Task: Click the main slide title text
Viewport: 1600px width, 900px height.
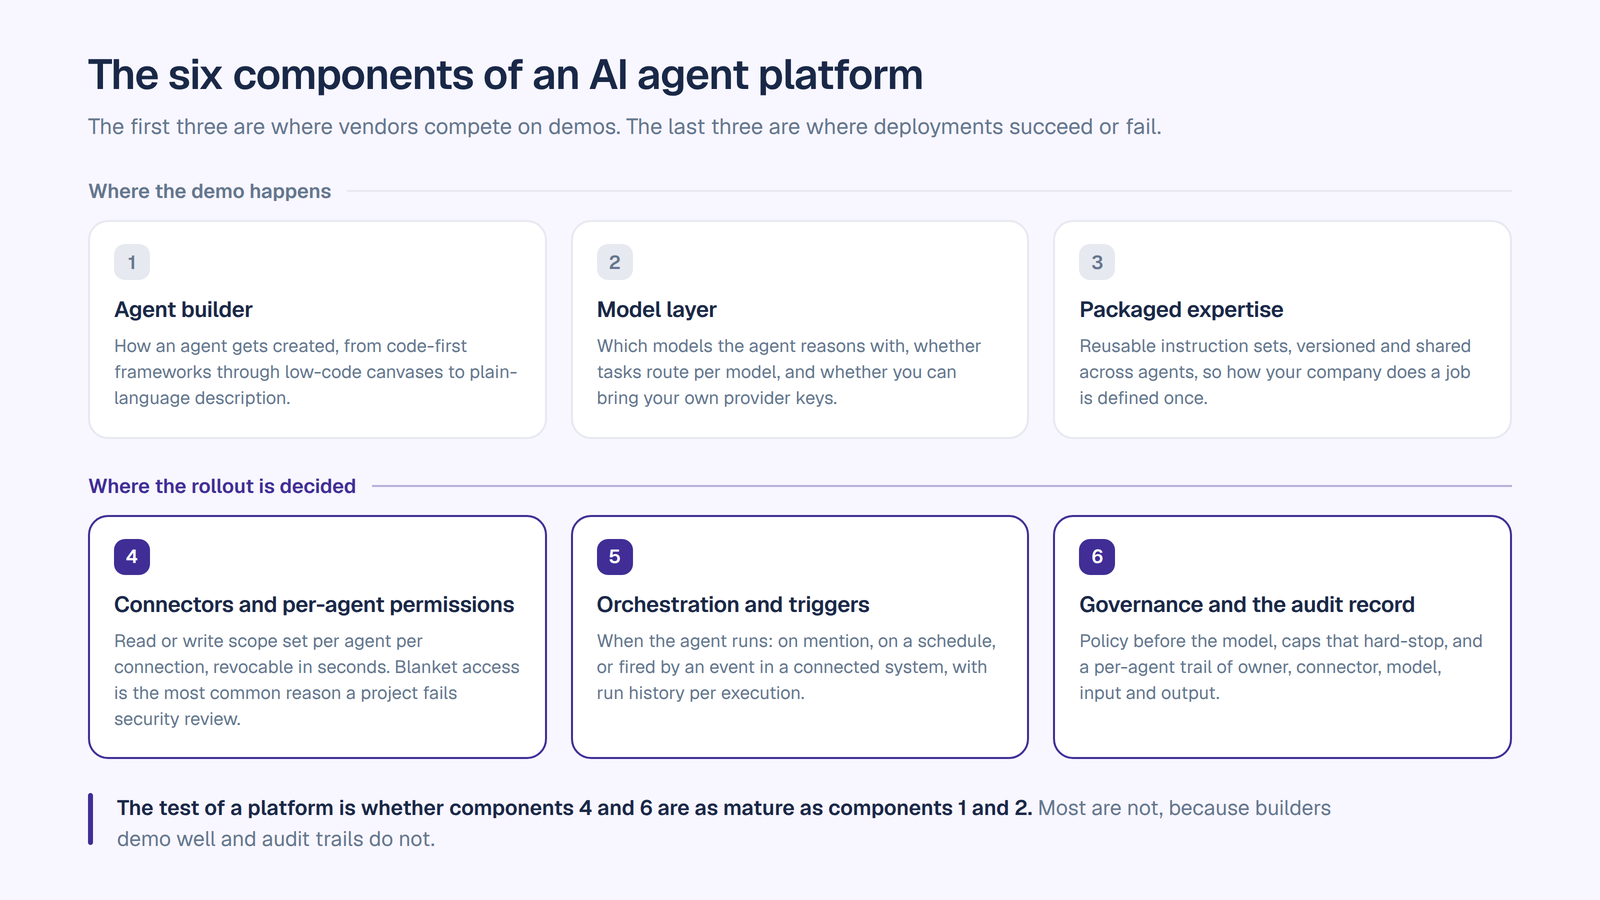Action: (505, 75)
